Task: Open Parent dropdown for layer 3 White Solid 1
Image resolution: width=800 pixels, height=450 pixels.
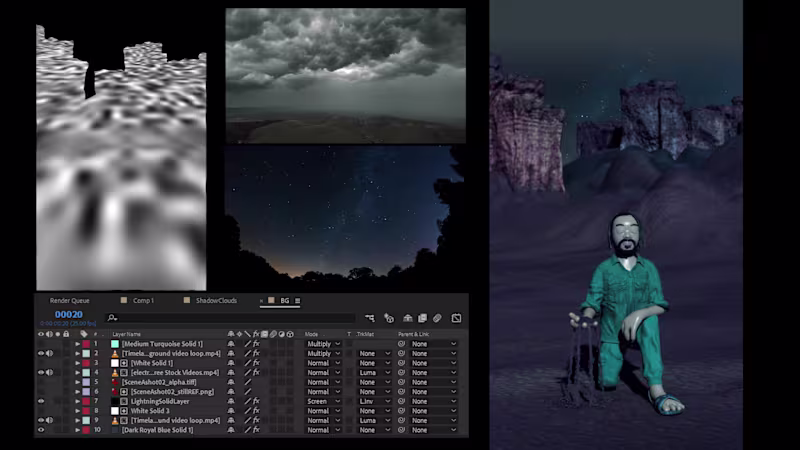Action: [434, 363]
